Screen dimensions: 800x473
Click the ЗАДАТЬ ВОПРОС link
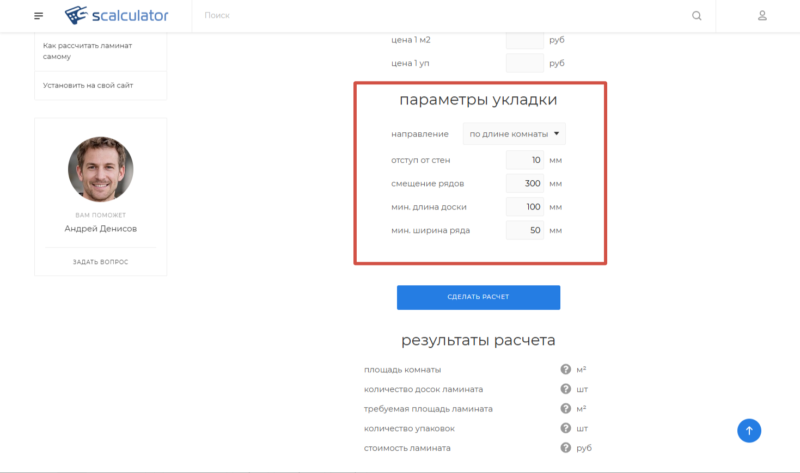101,262
